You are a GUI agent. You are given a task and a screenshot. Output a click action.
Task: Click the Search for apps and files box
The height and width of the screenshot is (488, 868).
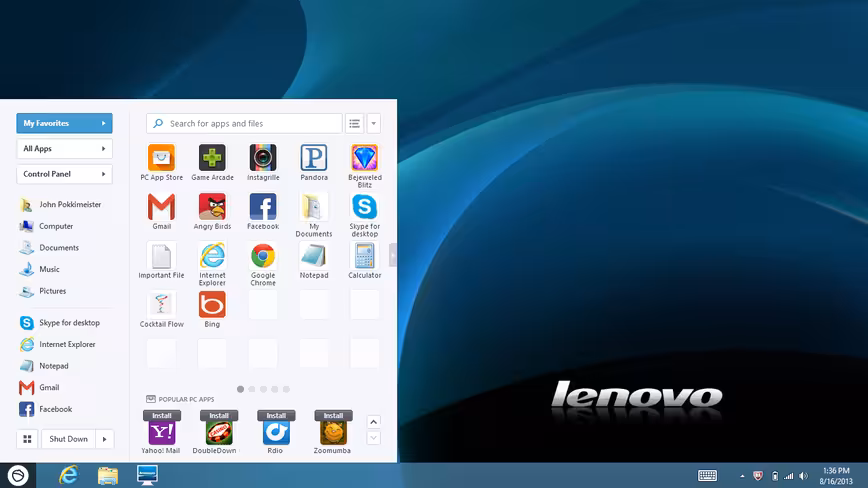[x=244, y=123]
